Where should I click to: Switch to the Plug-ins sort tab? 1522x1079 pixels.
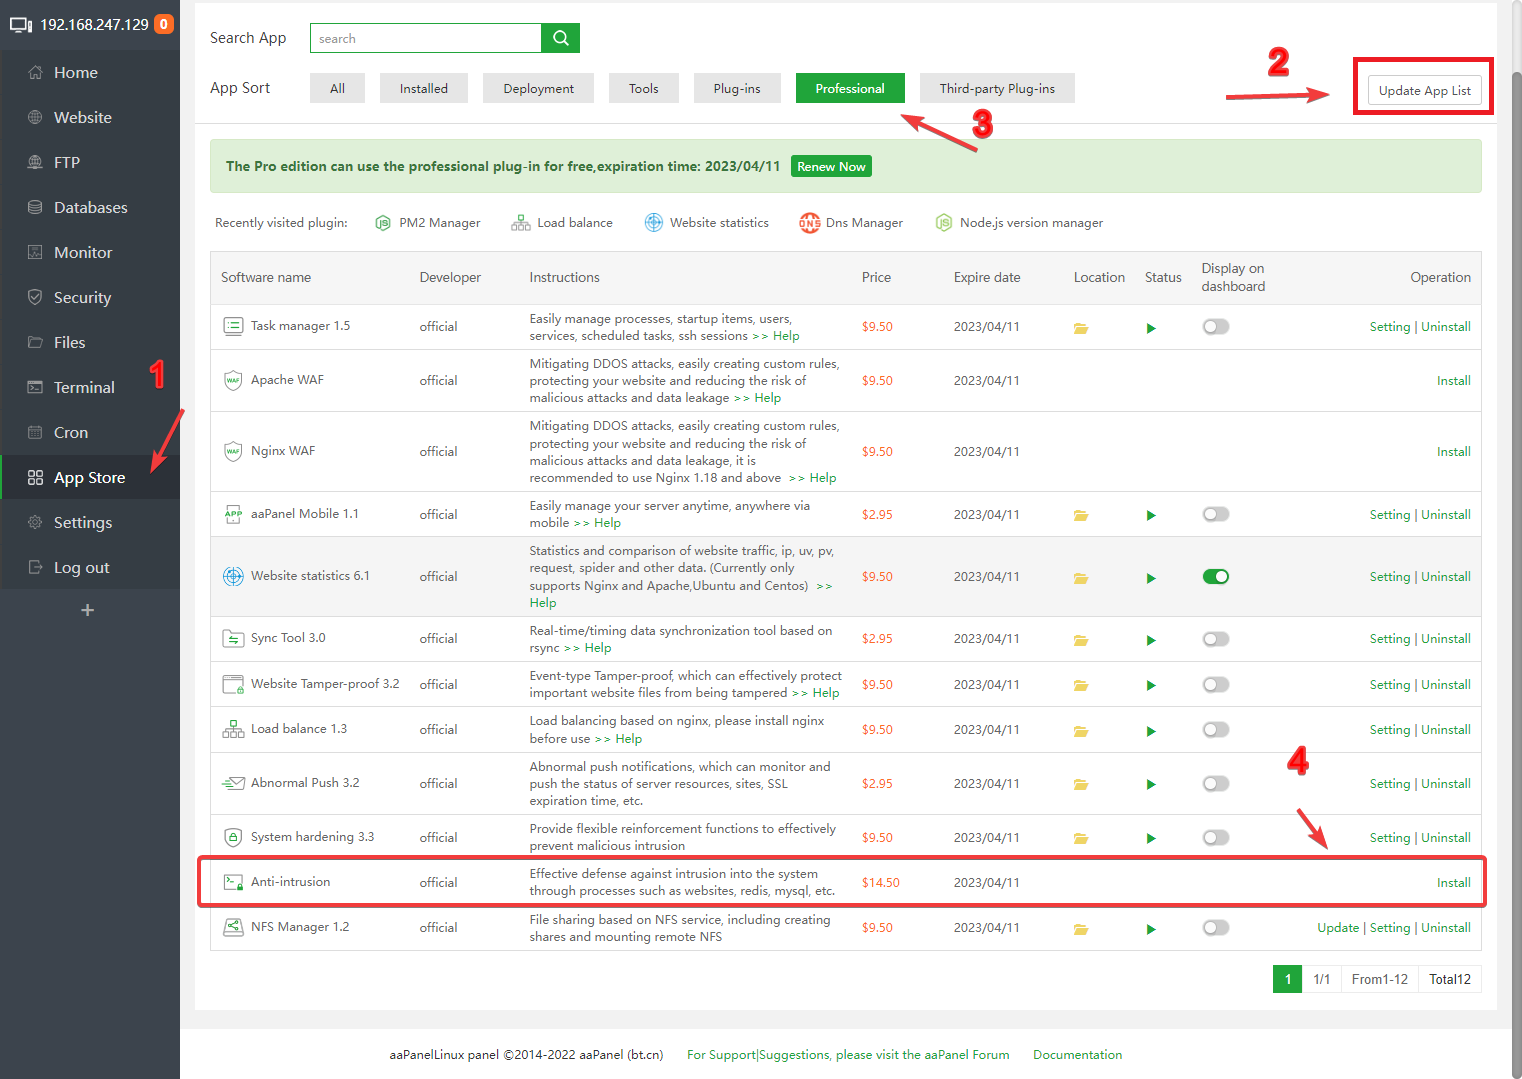tap(737, 88)
